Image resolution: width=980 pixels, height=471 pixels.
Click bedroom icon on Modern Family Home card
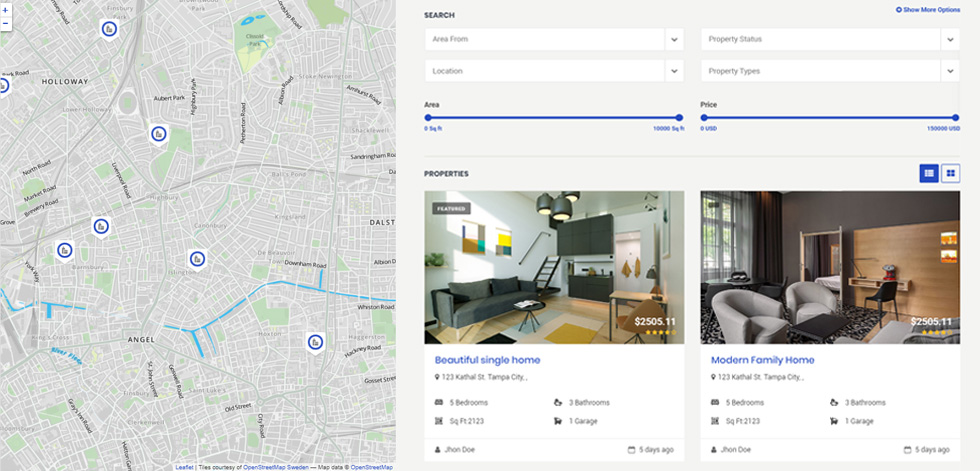click(715, 402)
